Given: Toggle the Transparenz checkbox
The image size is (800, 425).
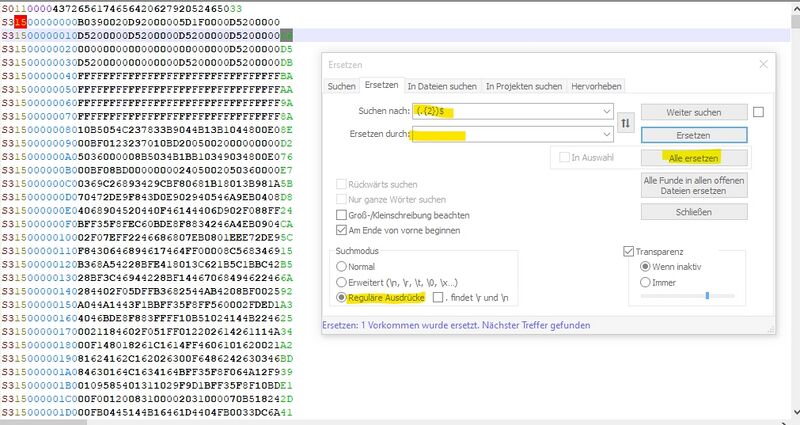Looking at the screenshot, I should [629, 251].
